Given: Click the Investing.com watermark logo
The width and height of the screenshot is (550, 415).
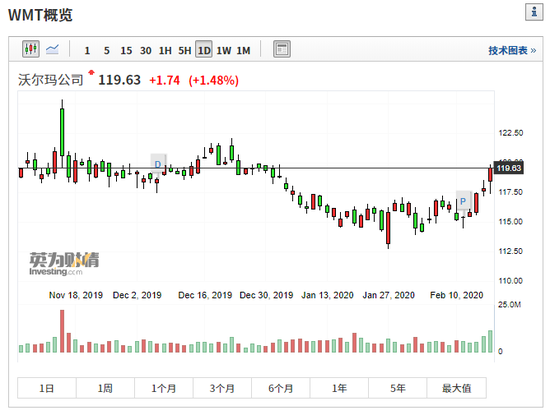Looking at the screenshot, I should click(64, 264).
